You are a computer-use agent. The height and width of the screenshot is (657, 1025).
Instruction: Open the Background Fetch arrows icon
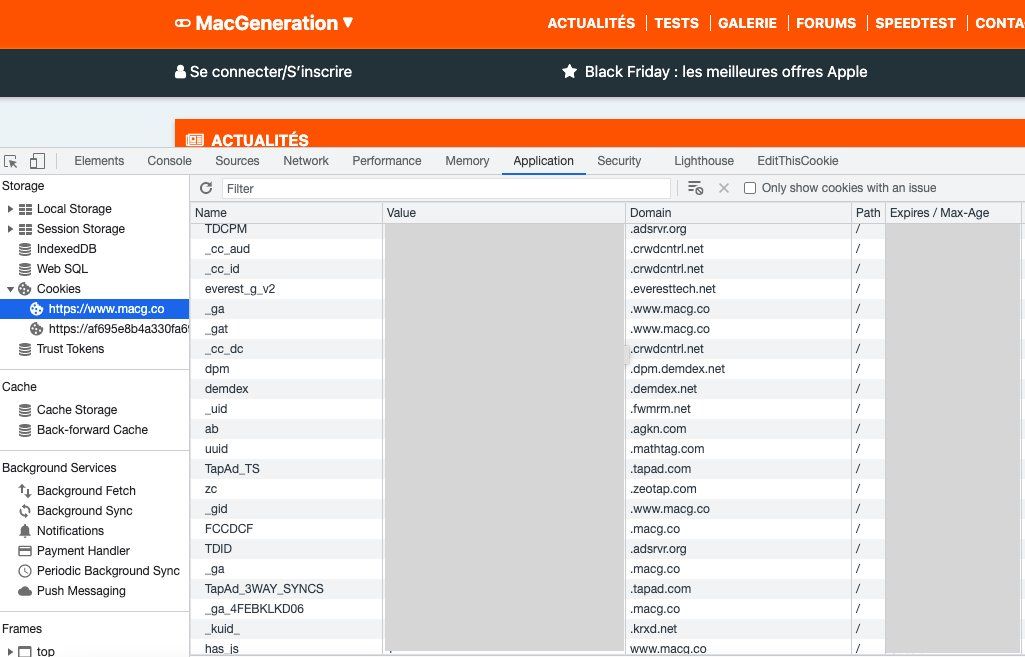coord(25,491)
